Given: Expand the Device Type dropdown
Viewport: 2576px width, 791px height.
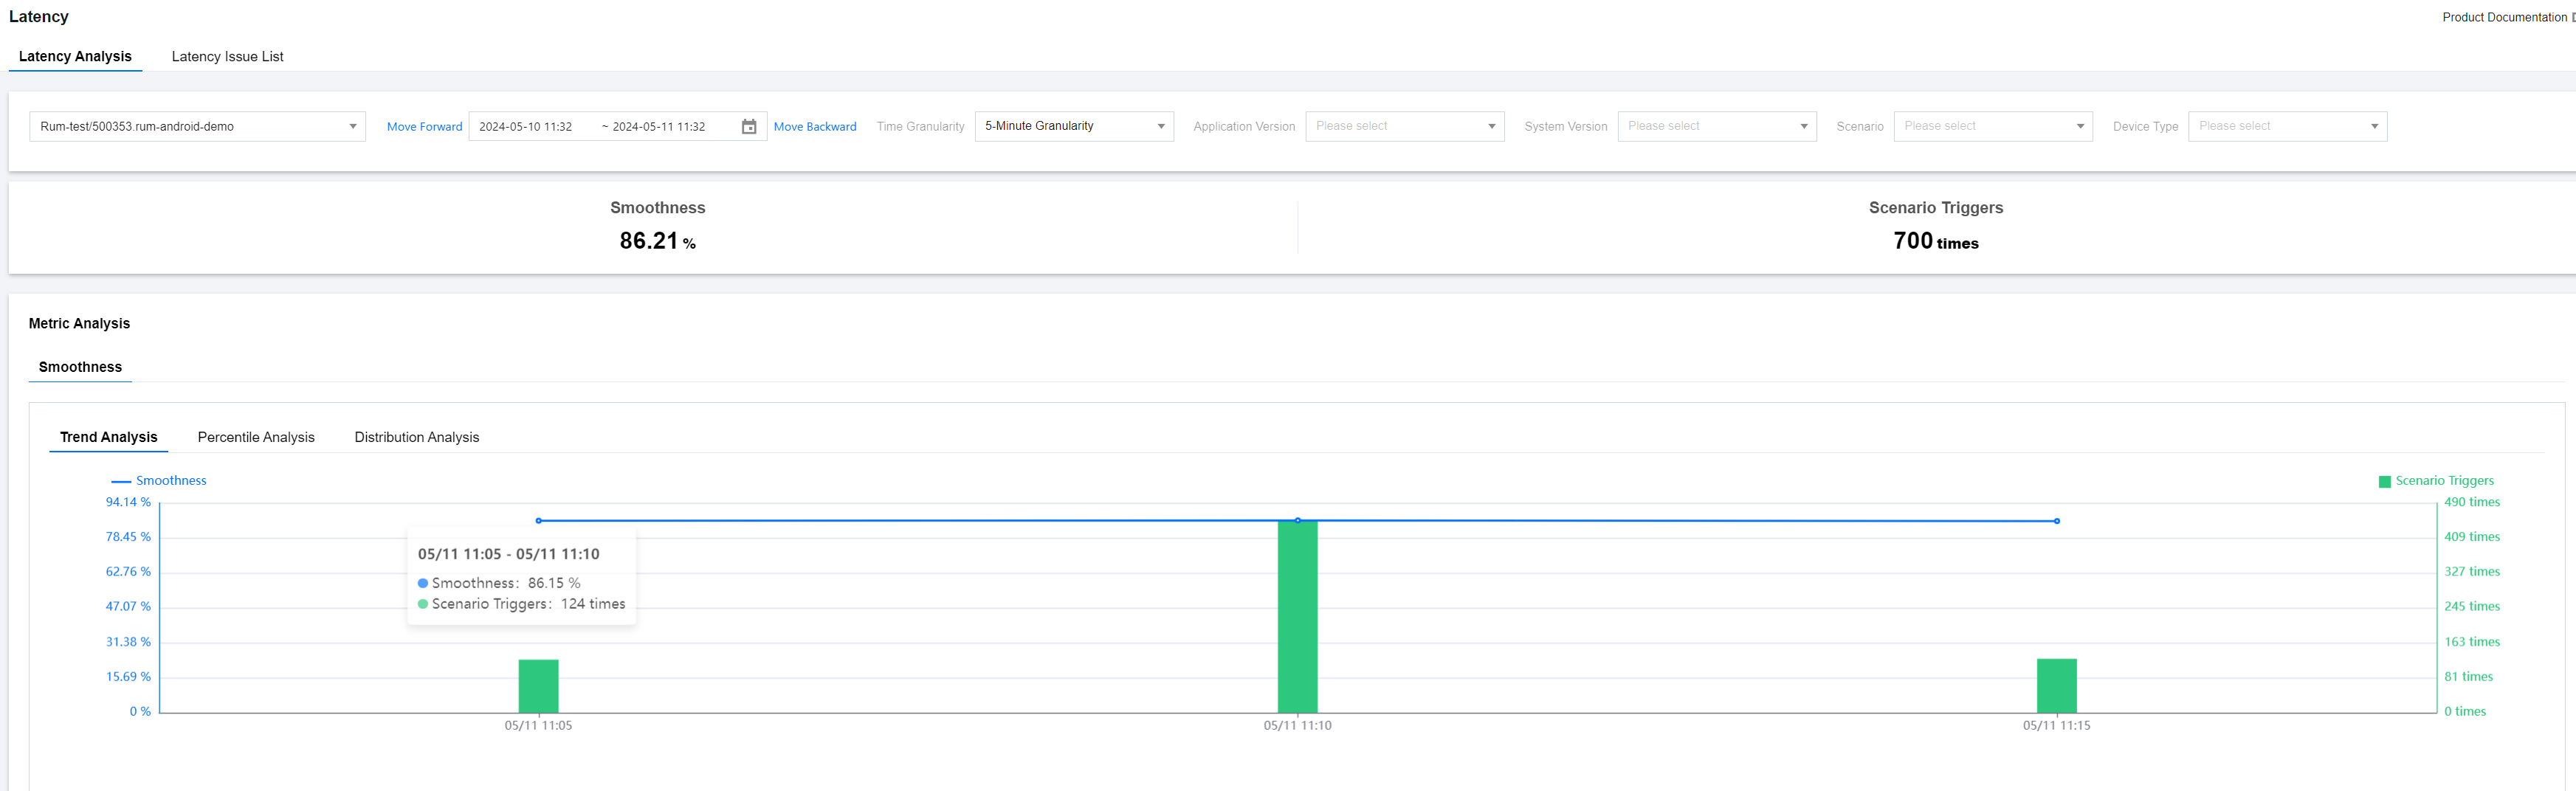Looking at the screenshot, I should pos(2286,127).
